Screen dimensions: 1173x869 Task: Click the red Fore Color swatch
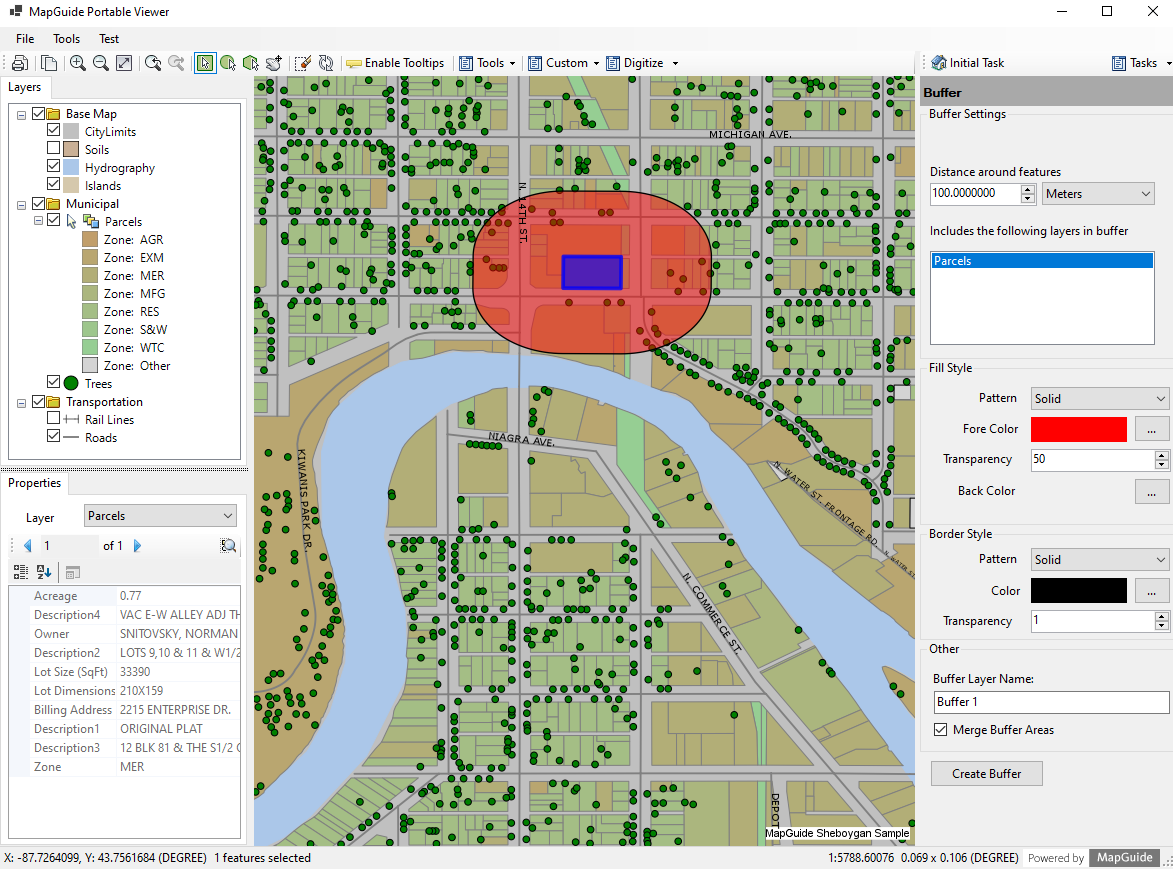pos(1078,429)
